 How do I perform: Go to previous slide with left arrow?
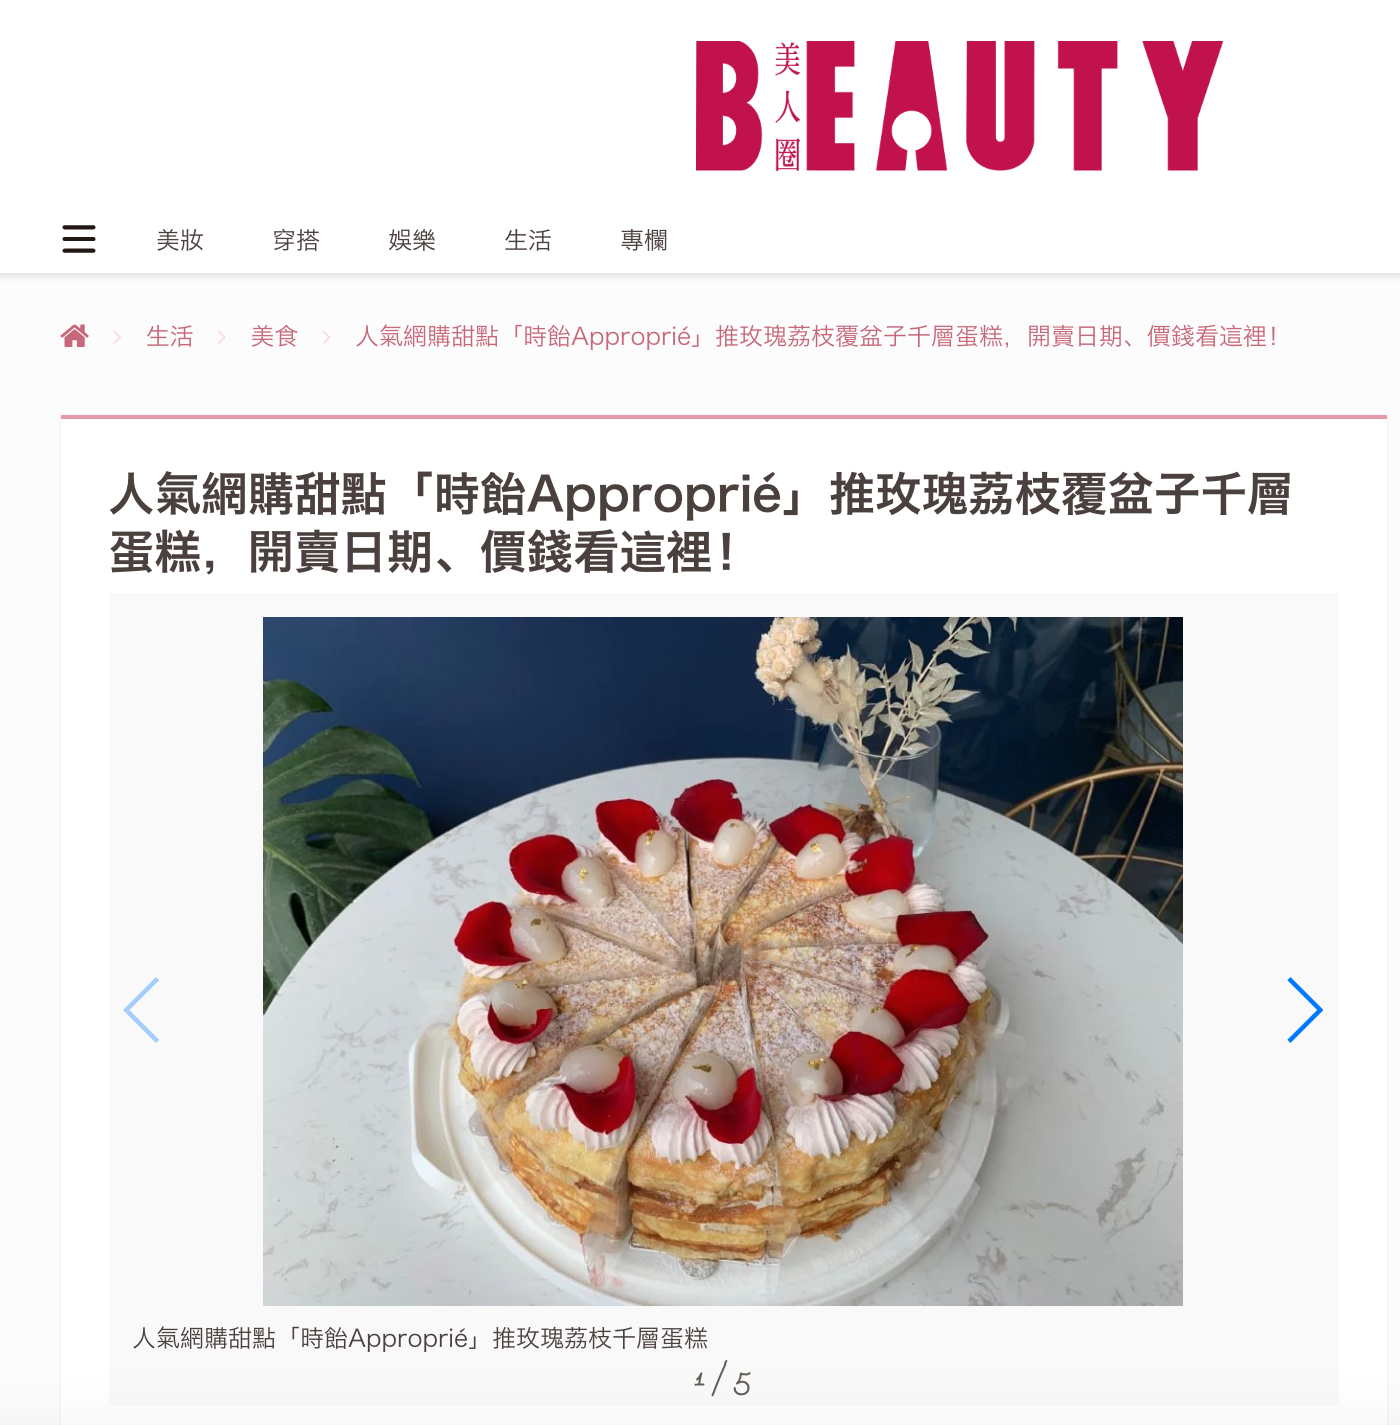tap(142, 1010)
